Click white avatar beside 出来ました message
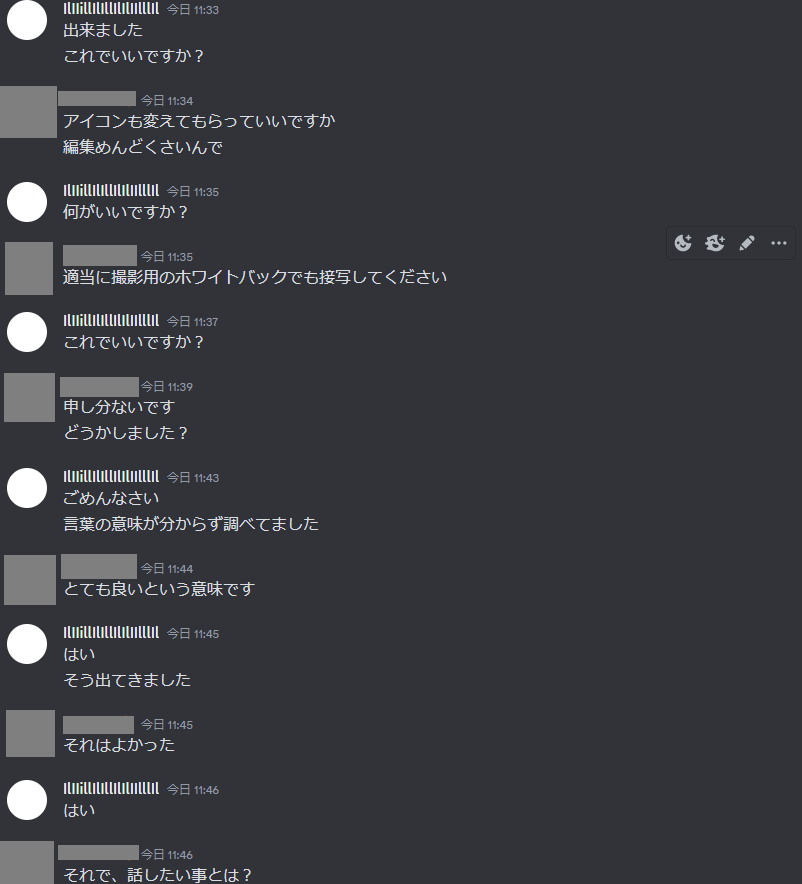Viewport: 802px width, 884px height. pyautogui.click(x=26, y=20)
